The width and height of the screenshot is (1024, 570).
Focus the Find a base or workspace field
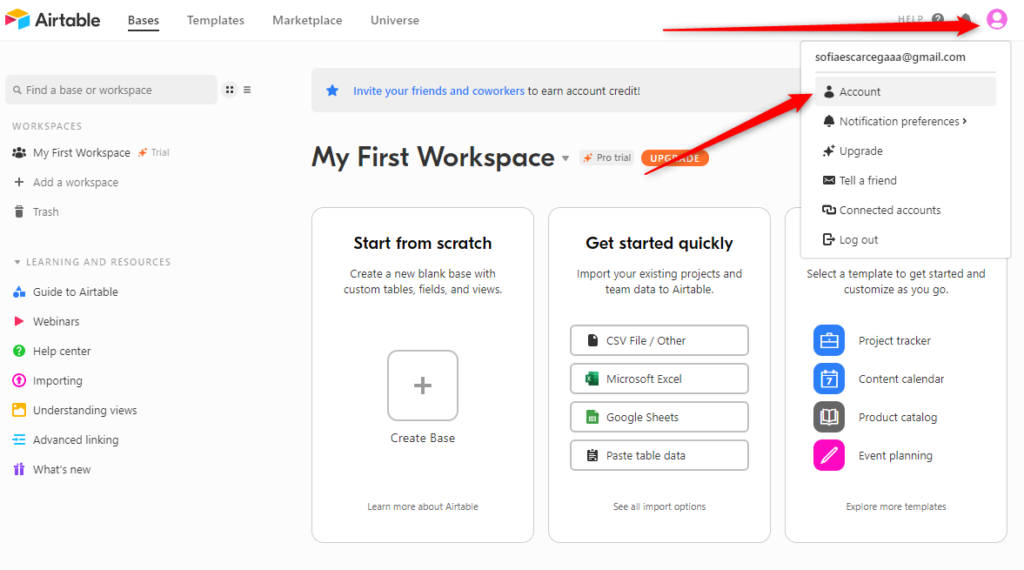111,89
